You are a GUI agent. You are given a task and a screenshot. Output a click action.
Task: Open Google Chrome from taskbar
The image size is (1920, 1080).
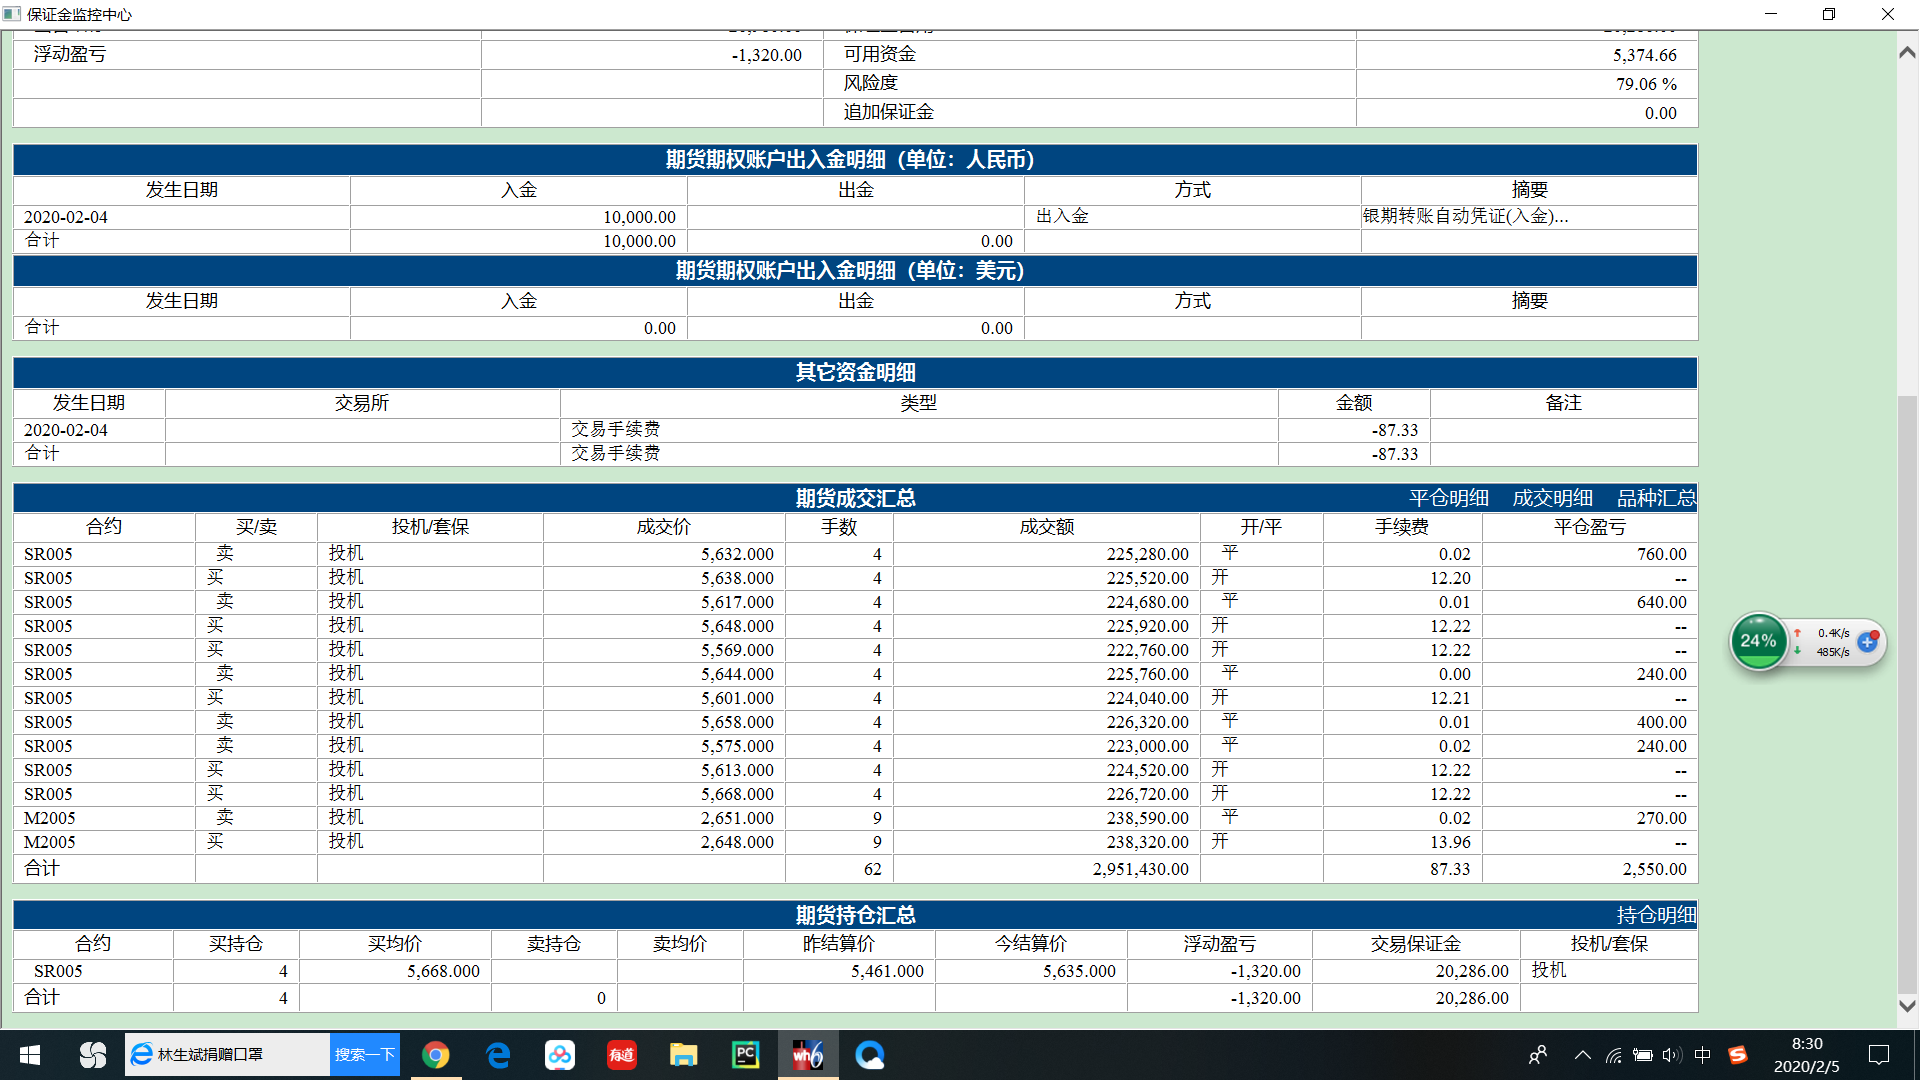435,1055
